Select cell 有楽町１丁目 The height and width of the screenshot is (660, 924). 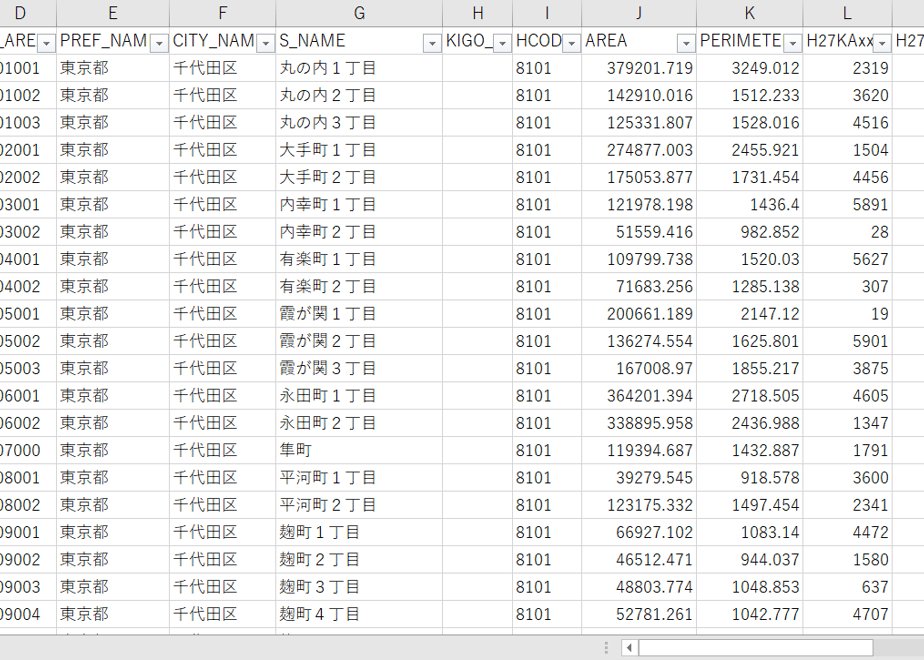[359, 259]
